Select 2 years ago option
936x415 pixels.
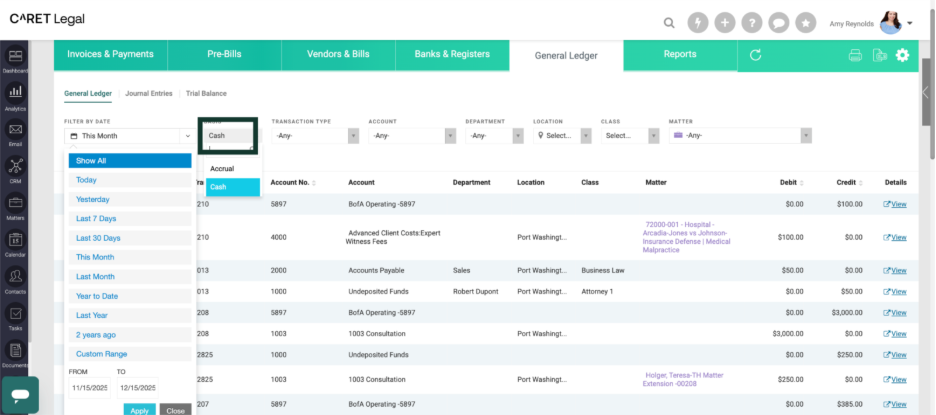point(130,335)
